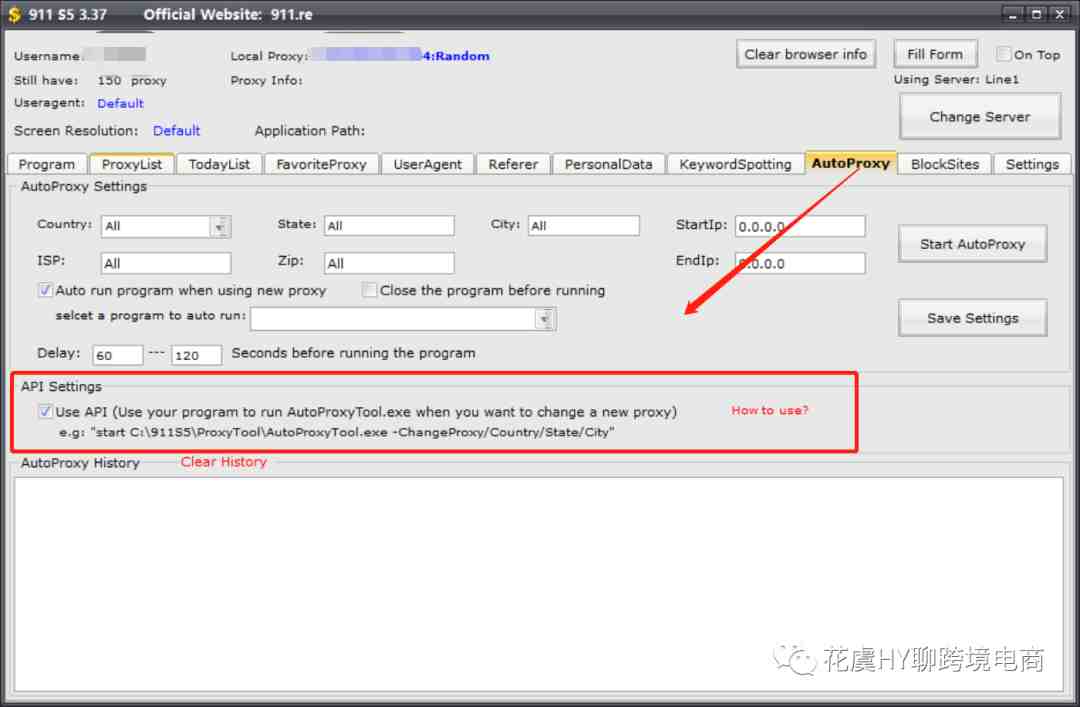Click the City input field
This screenshot has width=1080, height=707.
[583, 225]
